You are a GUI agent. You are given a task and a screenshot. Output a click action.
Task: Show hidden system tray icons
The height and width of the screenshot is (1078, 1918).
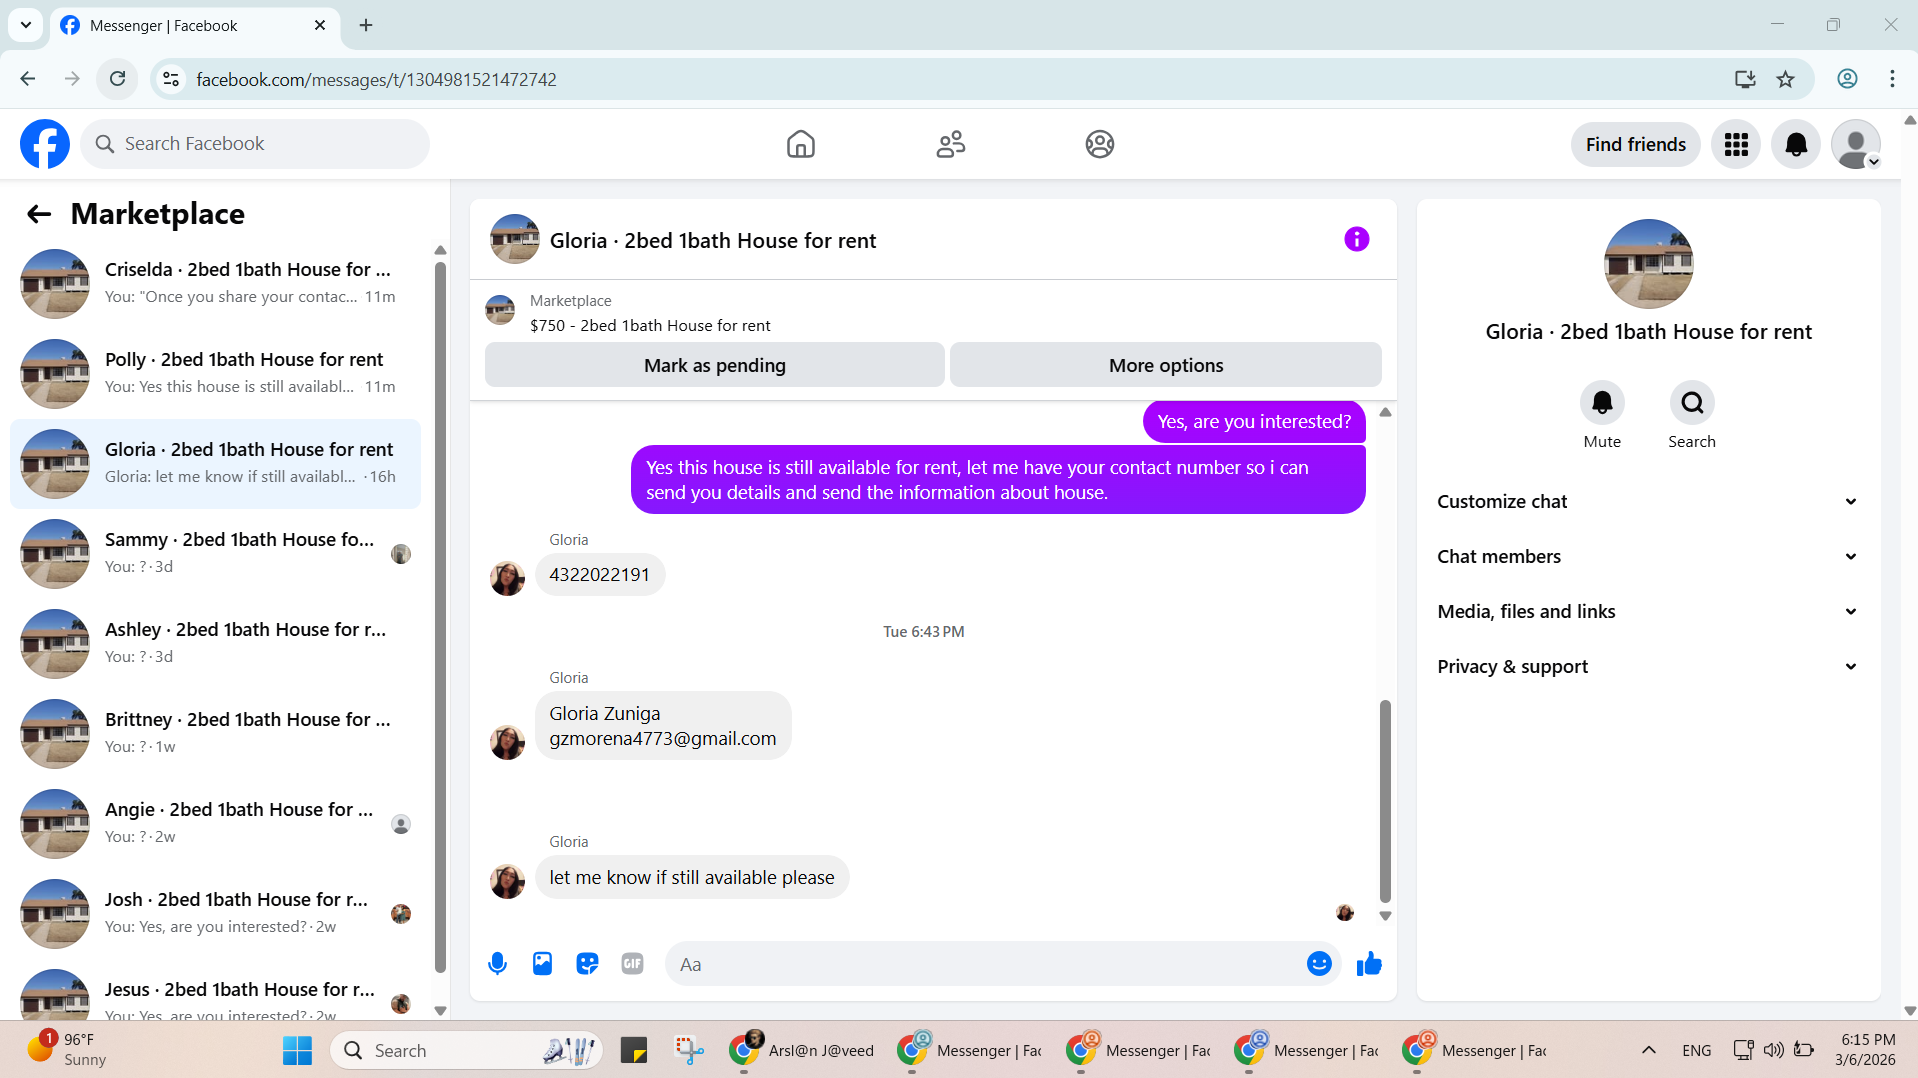coord(1649,1050)
